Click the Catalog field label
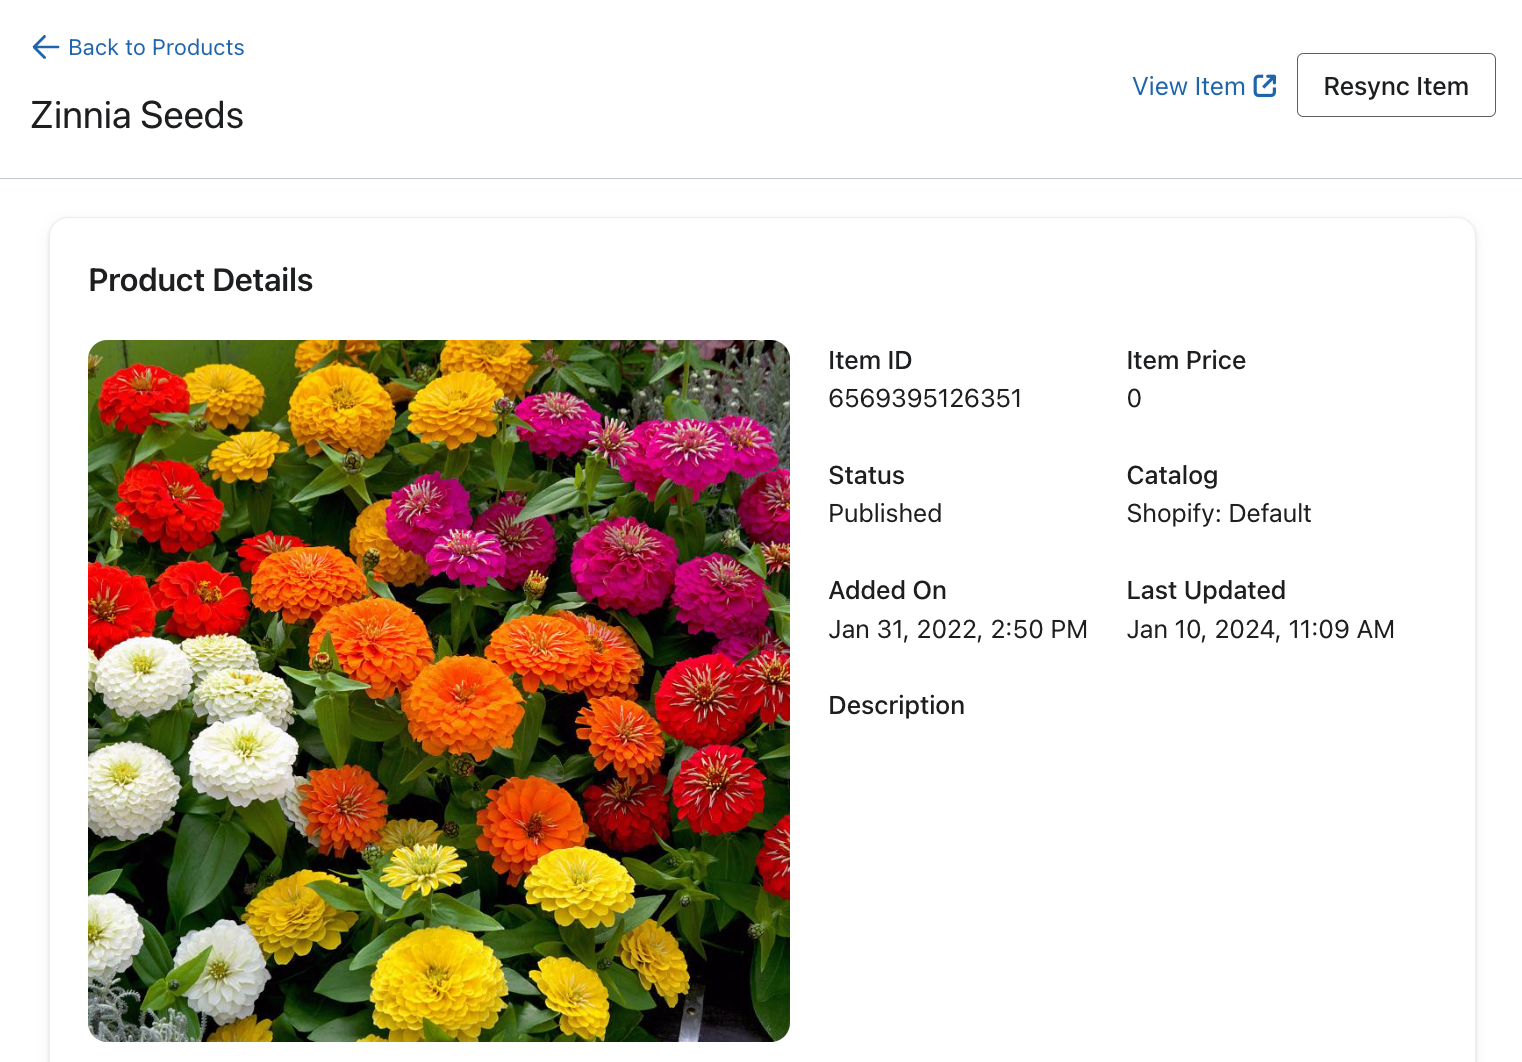 1171,475
